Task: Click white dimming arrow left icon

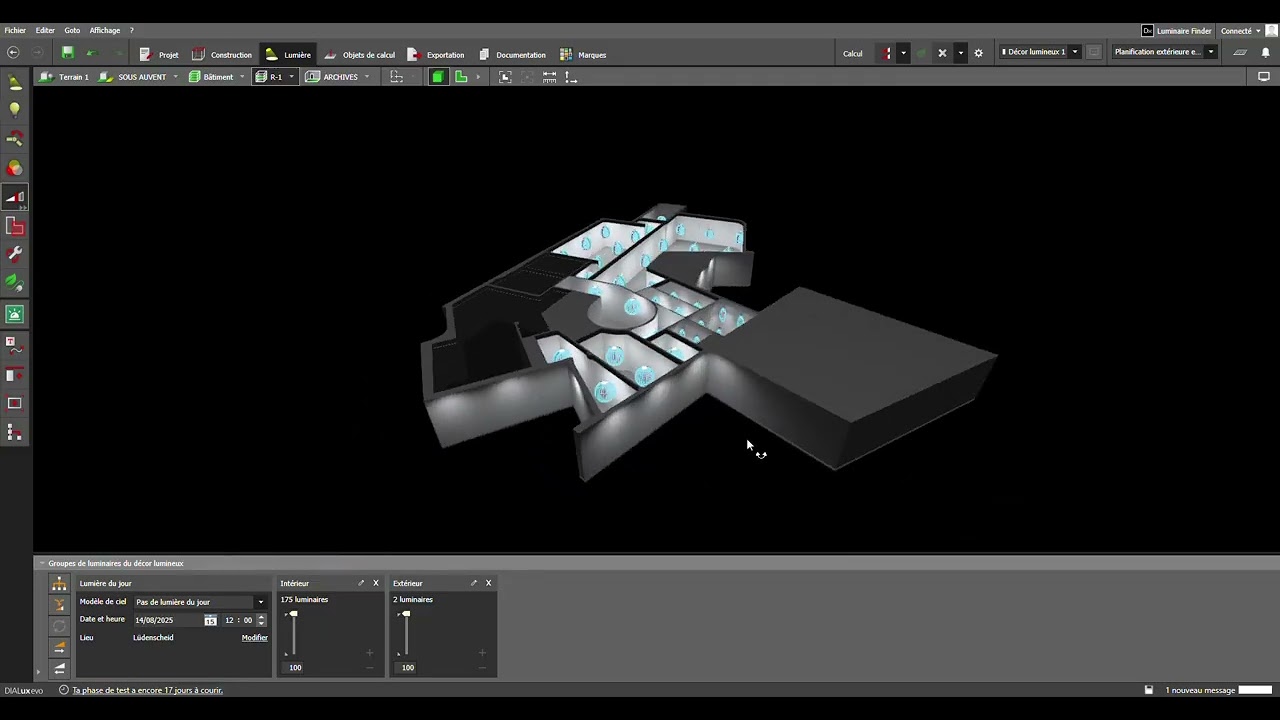Action: tap(59, 669)
